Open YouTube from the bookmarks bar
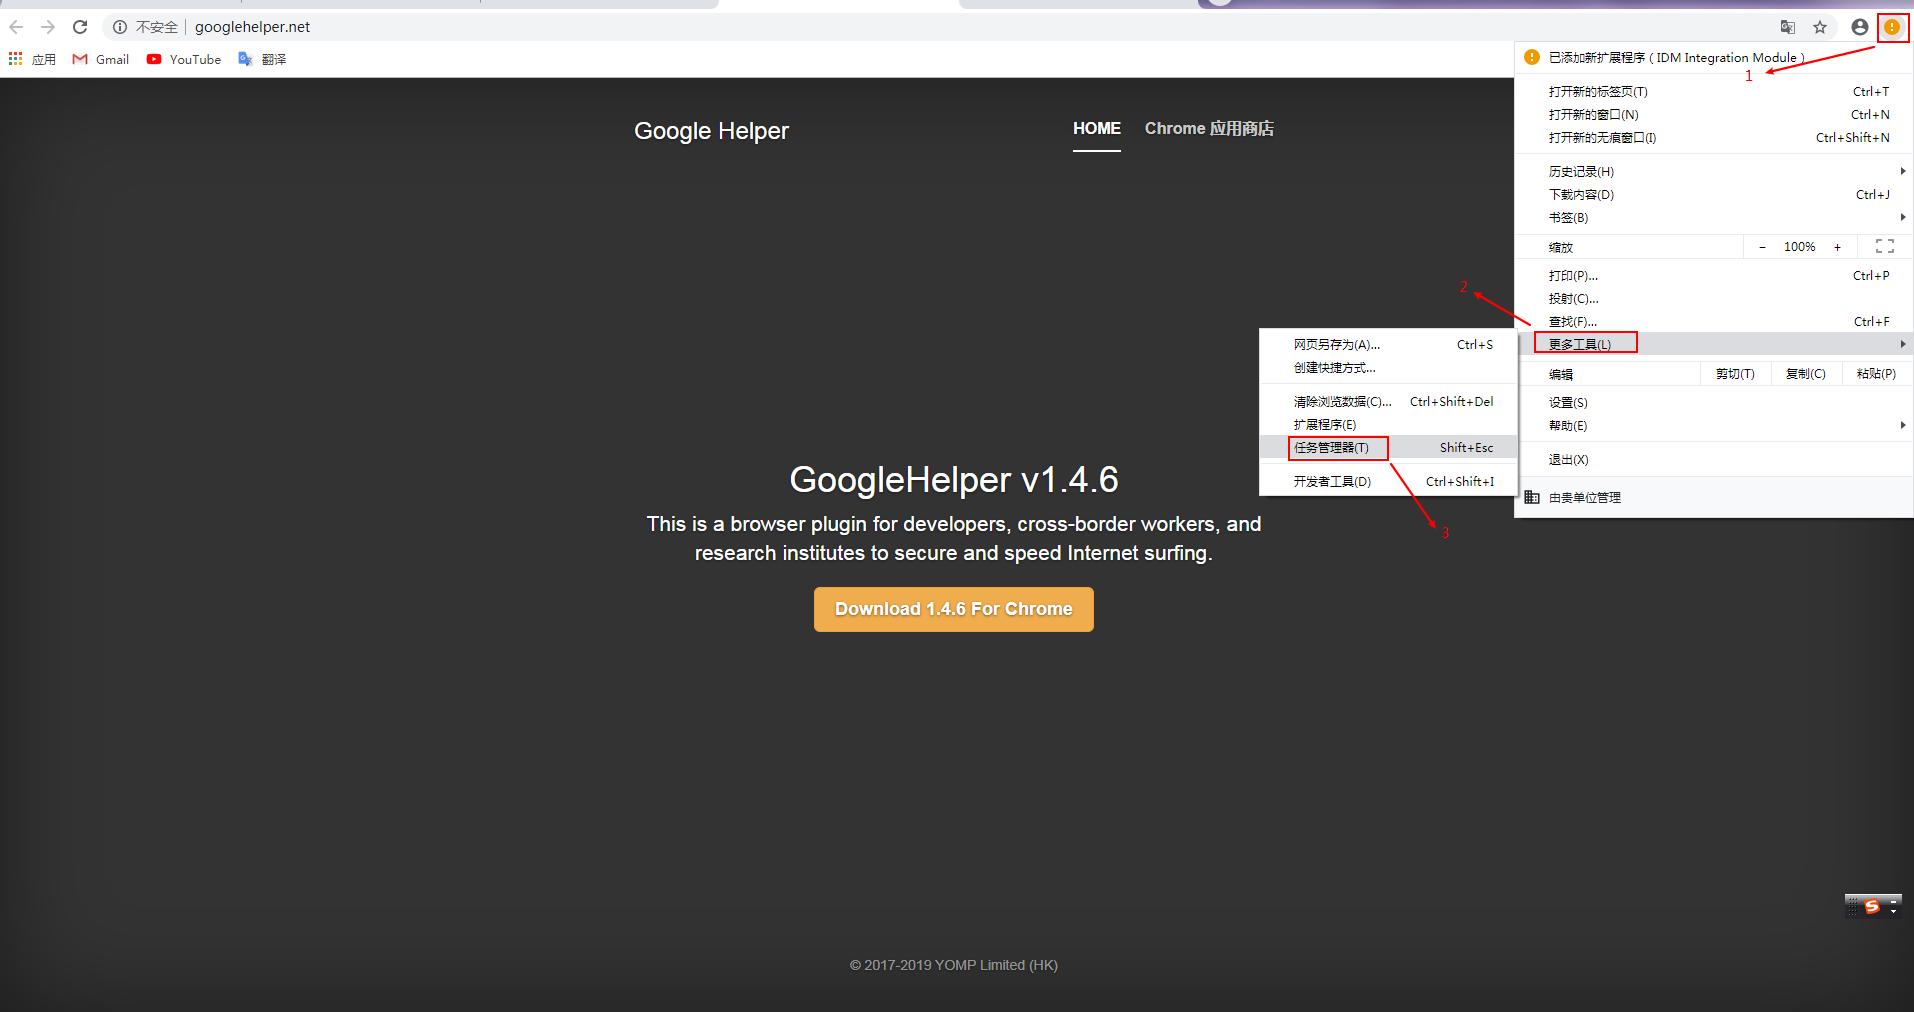Screen dimensions: 1914x1012 click(183, 59)
